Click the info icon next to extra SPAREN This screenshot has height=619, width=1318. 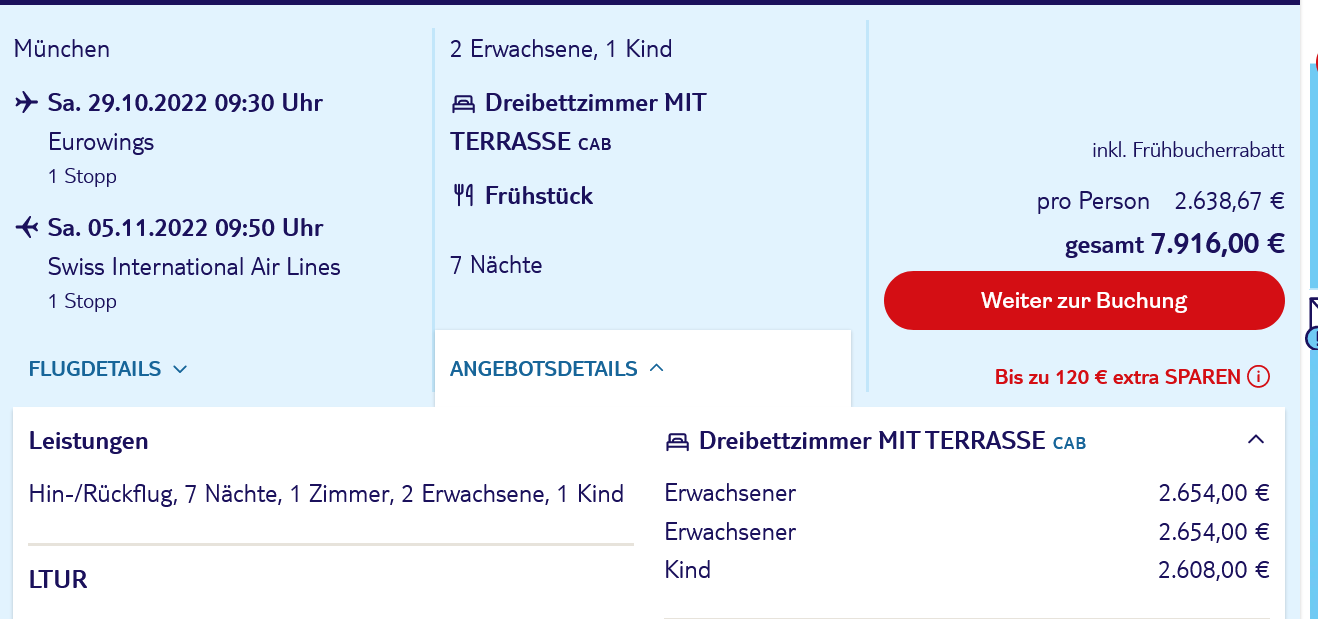(x=1259, y=377)
